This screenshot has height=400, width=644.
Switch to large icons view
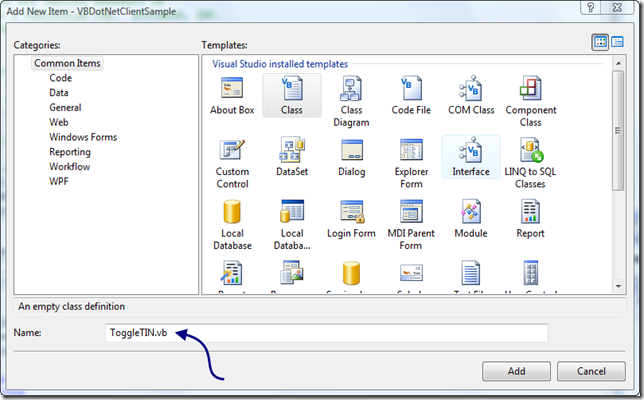pyautogui.click(x=600, y=42)
